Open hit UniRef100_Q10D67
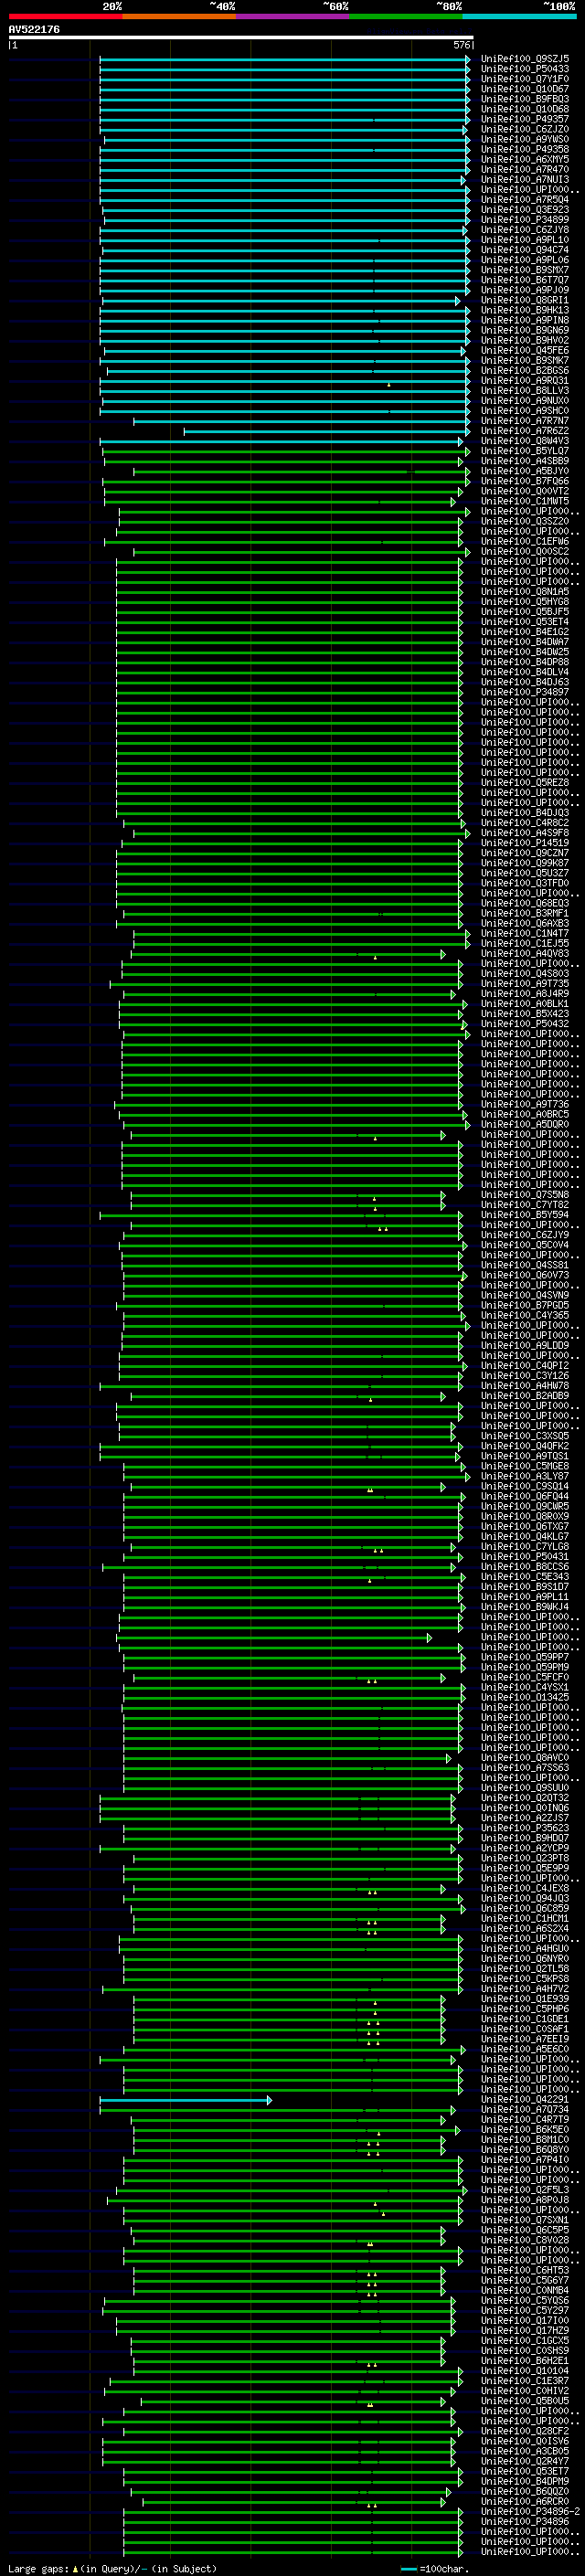585x2576 pixels. tap(525, 89)
